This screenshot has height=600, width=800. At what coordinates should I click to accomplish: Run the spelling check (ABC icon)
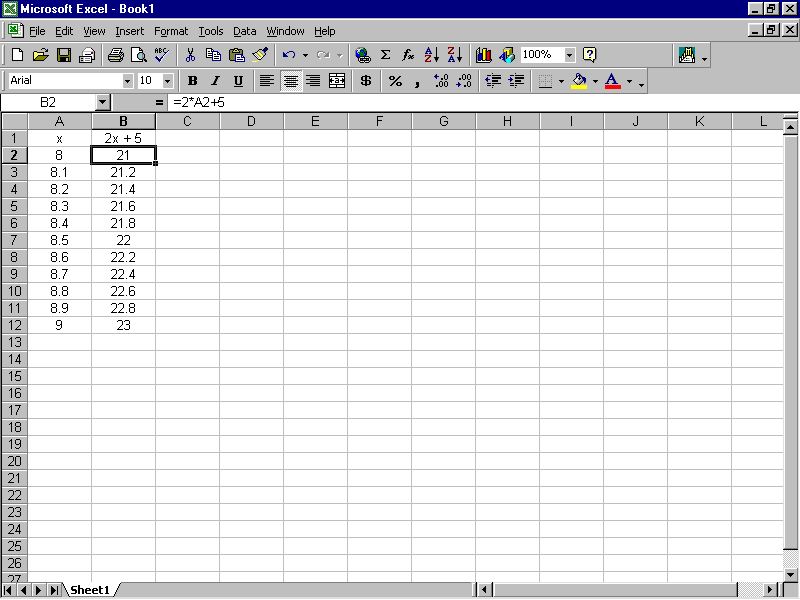click(161, 55)
